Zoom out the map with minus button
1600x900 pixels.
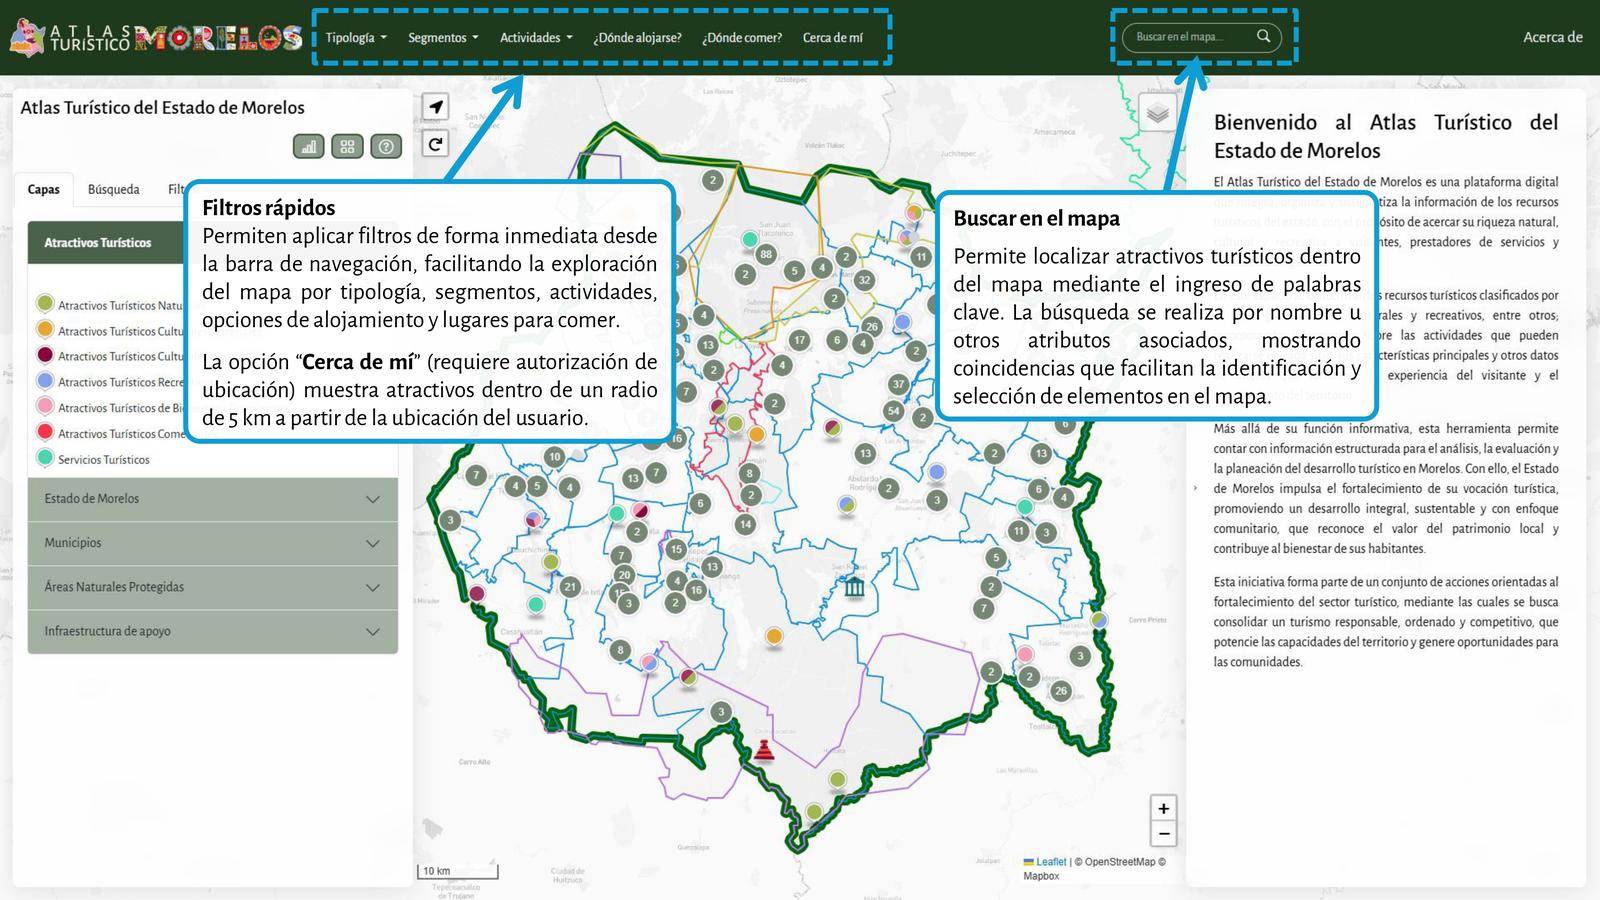pyautogui.click(x=1163, y=833)
